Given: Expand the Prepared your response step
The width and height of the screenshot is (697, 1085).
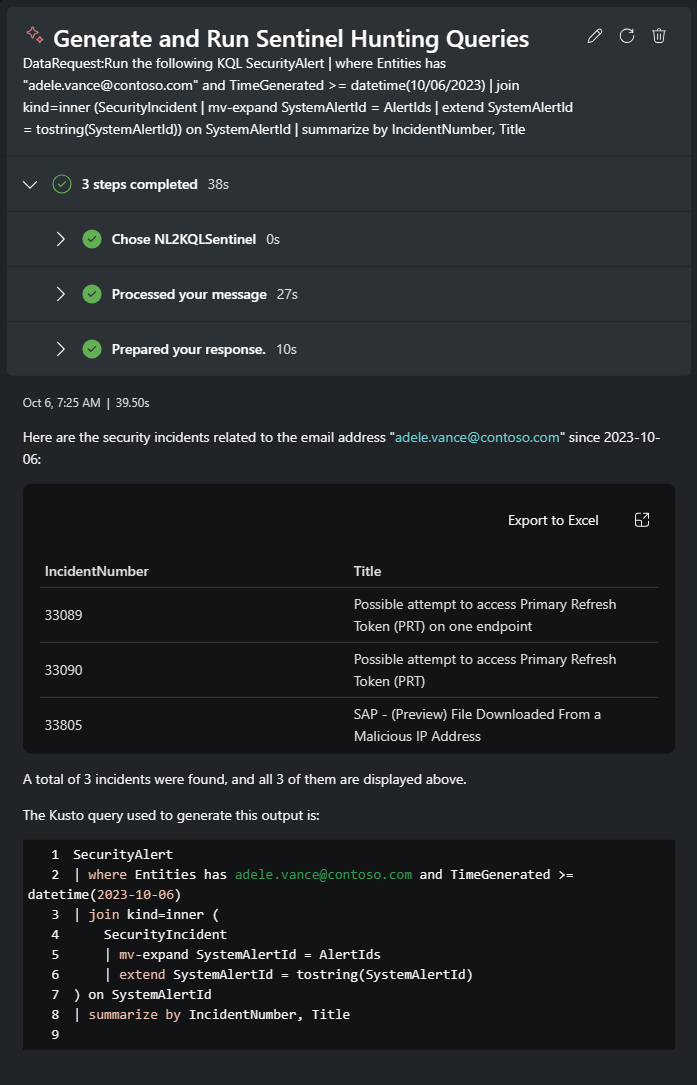Looking at the screenshot, I should click(60, 349).
